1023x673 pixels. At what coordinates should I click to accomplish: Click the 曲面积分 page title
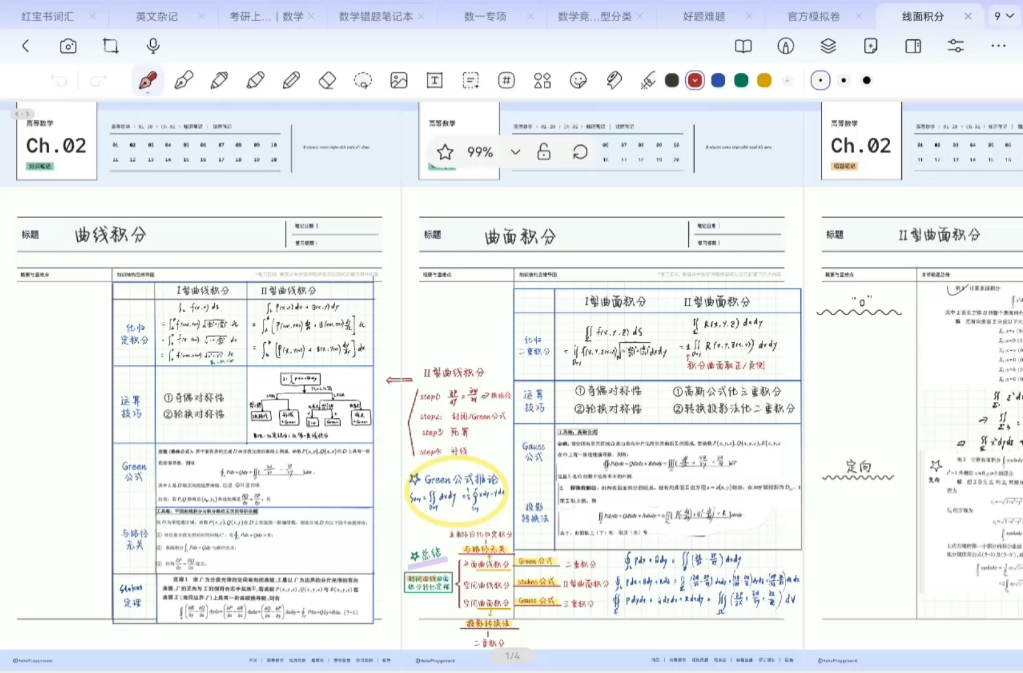(x=520, y=236)
